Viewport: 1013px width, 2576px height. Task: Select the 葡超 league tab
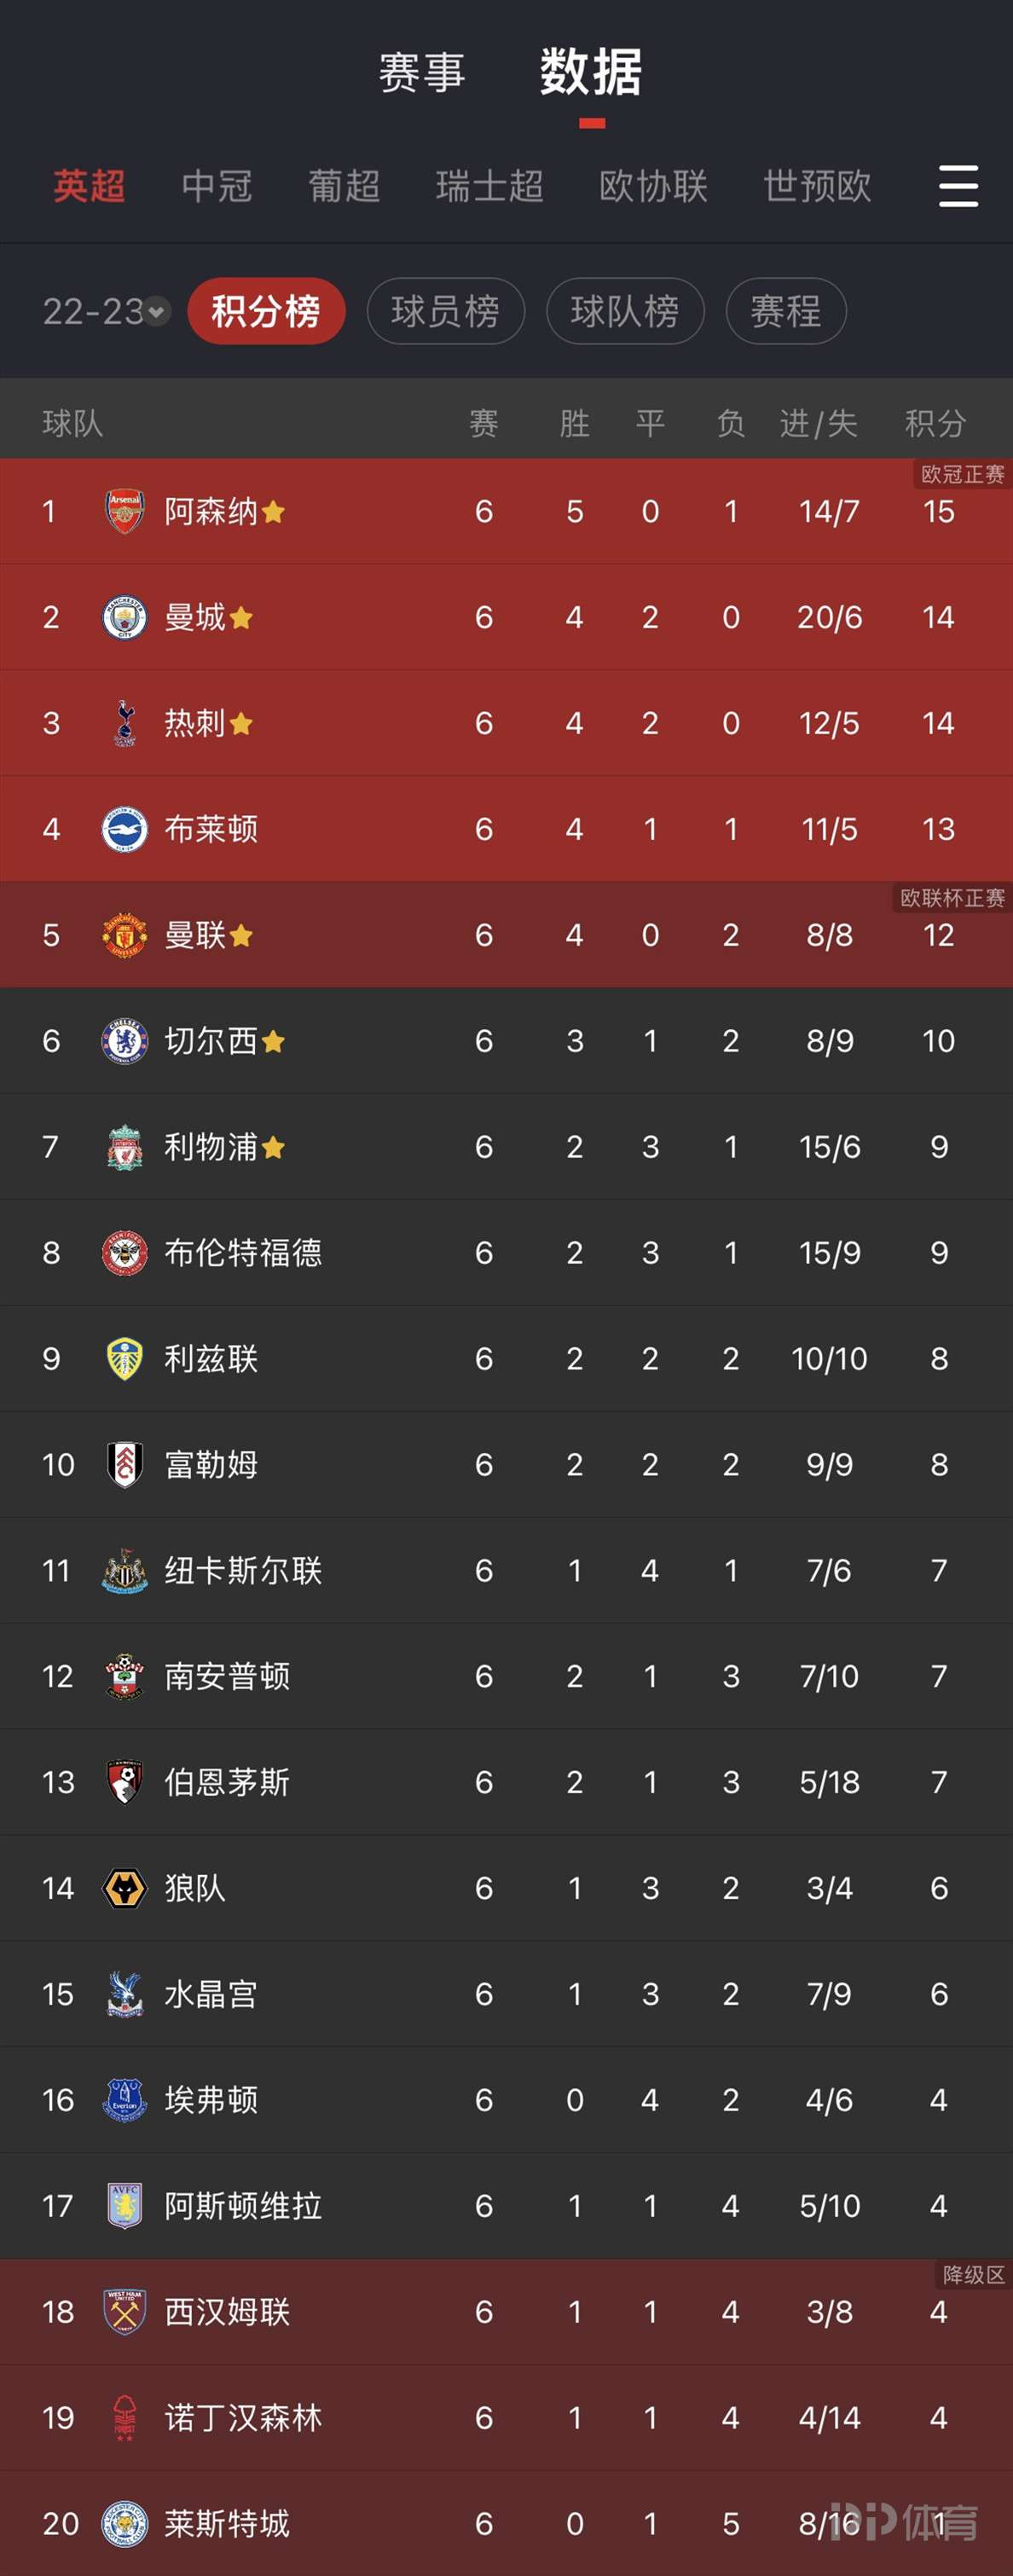click(x=344, y=186)
